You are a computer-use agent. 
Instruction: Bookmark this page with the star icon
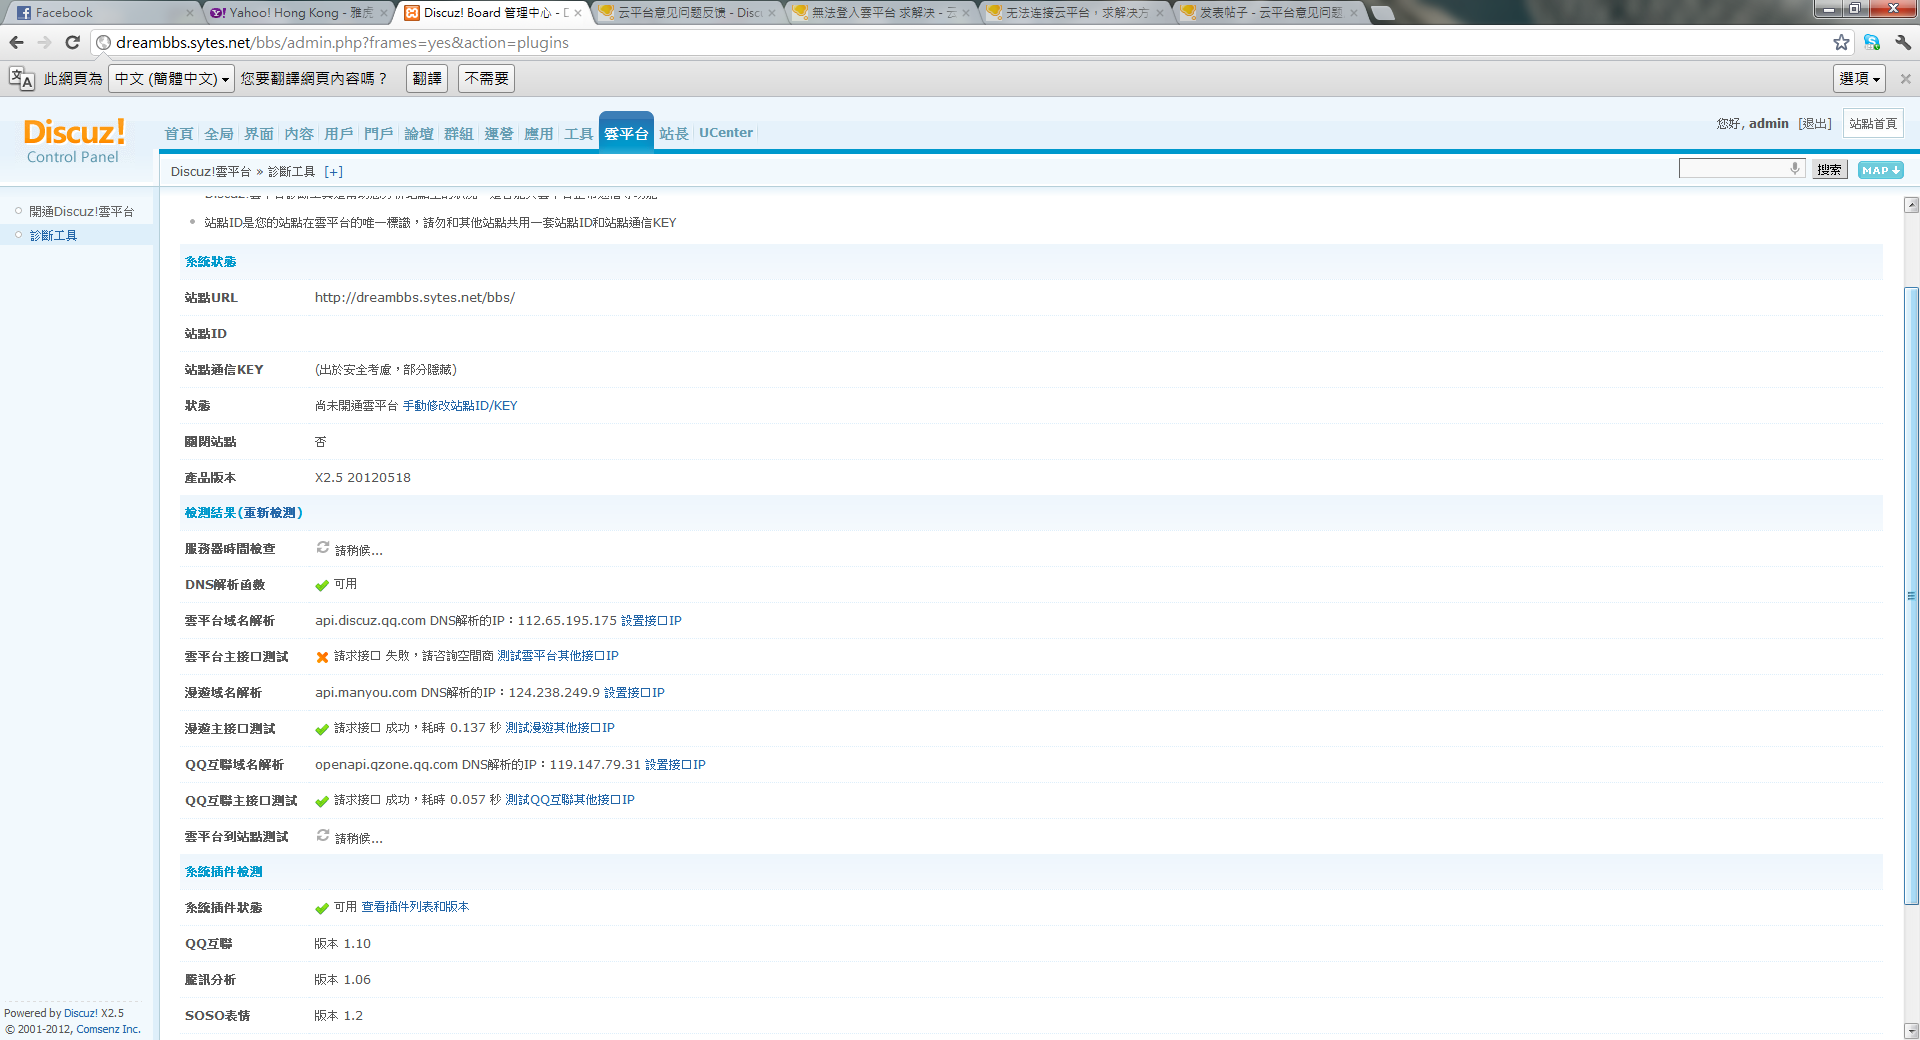(x=1841, y=42)
